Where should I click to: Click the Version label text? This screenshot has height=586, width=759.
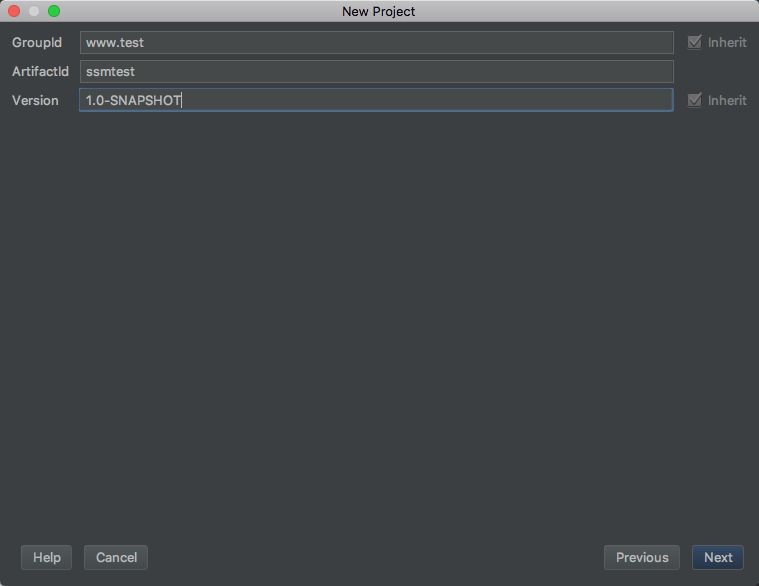click(35, 100)
